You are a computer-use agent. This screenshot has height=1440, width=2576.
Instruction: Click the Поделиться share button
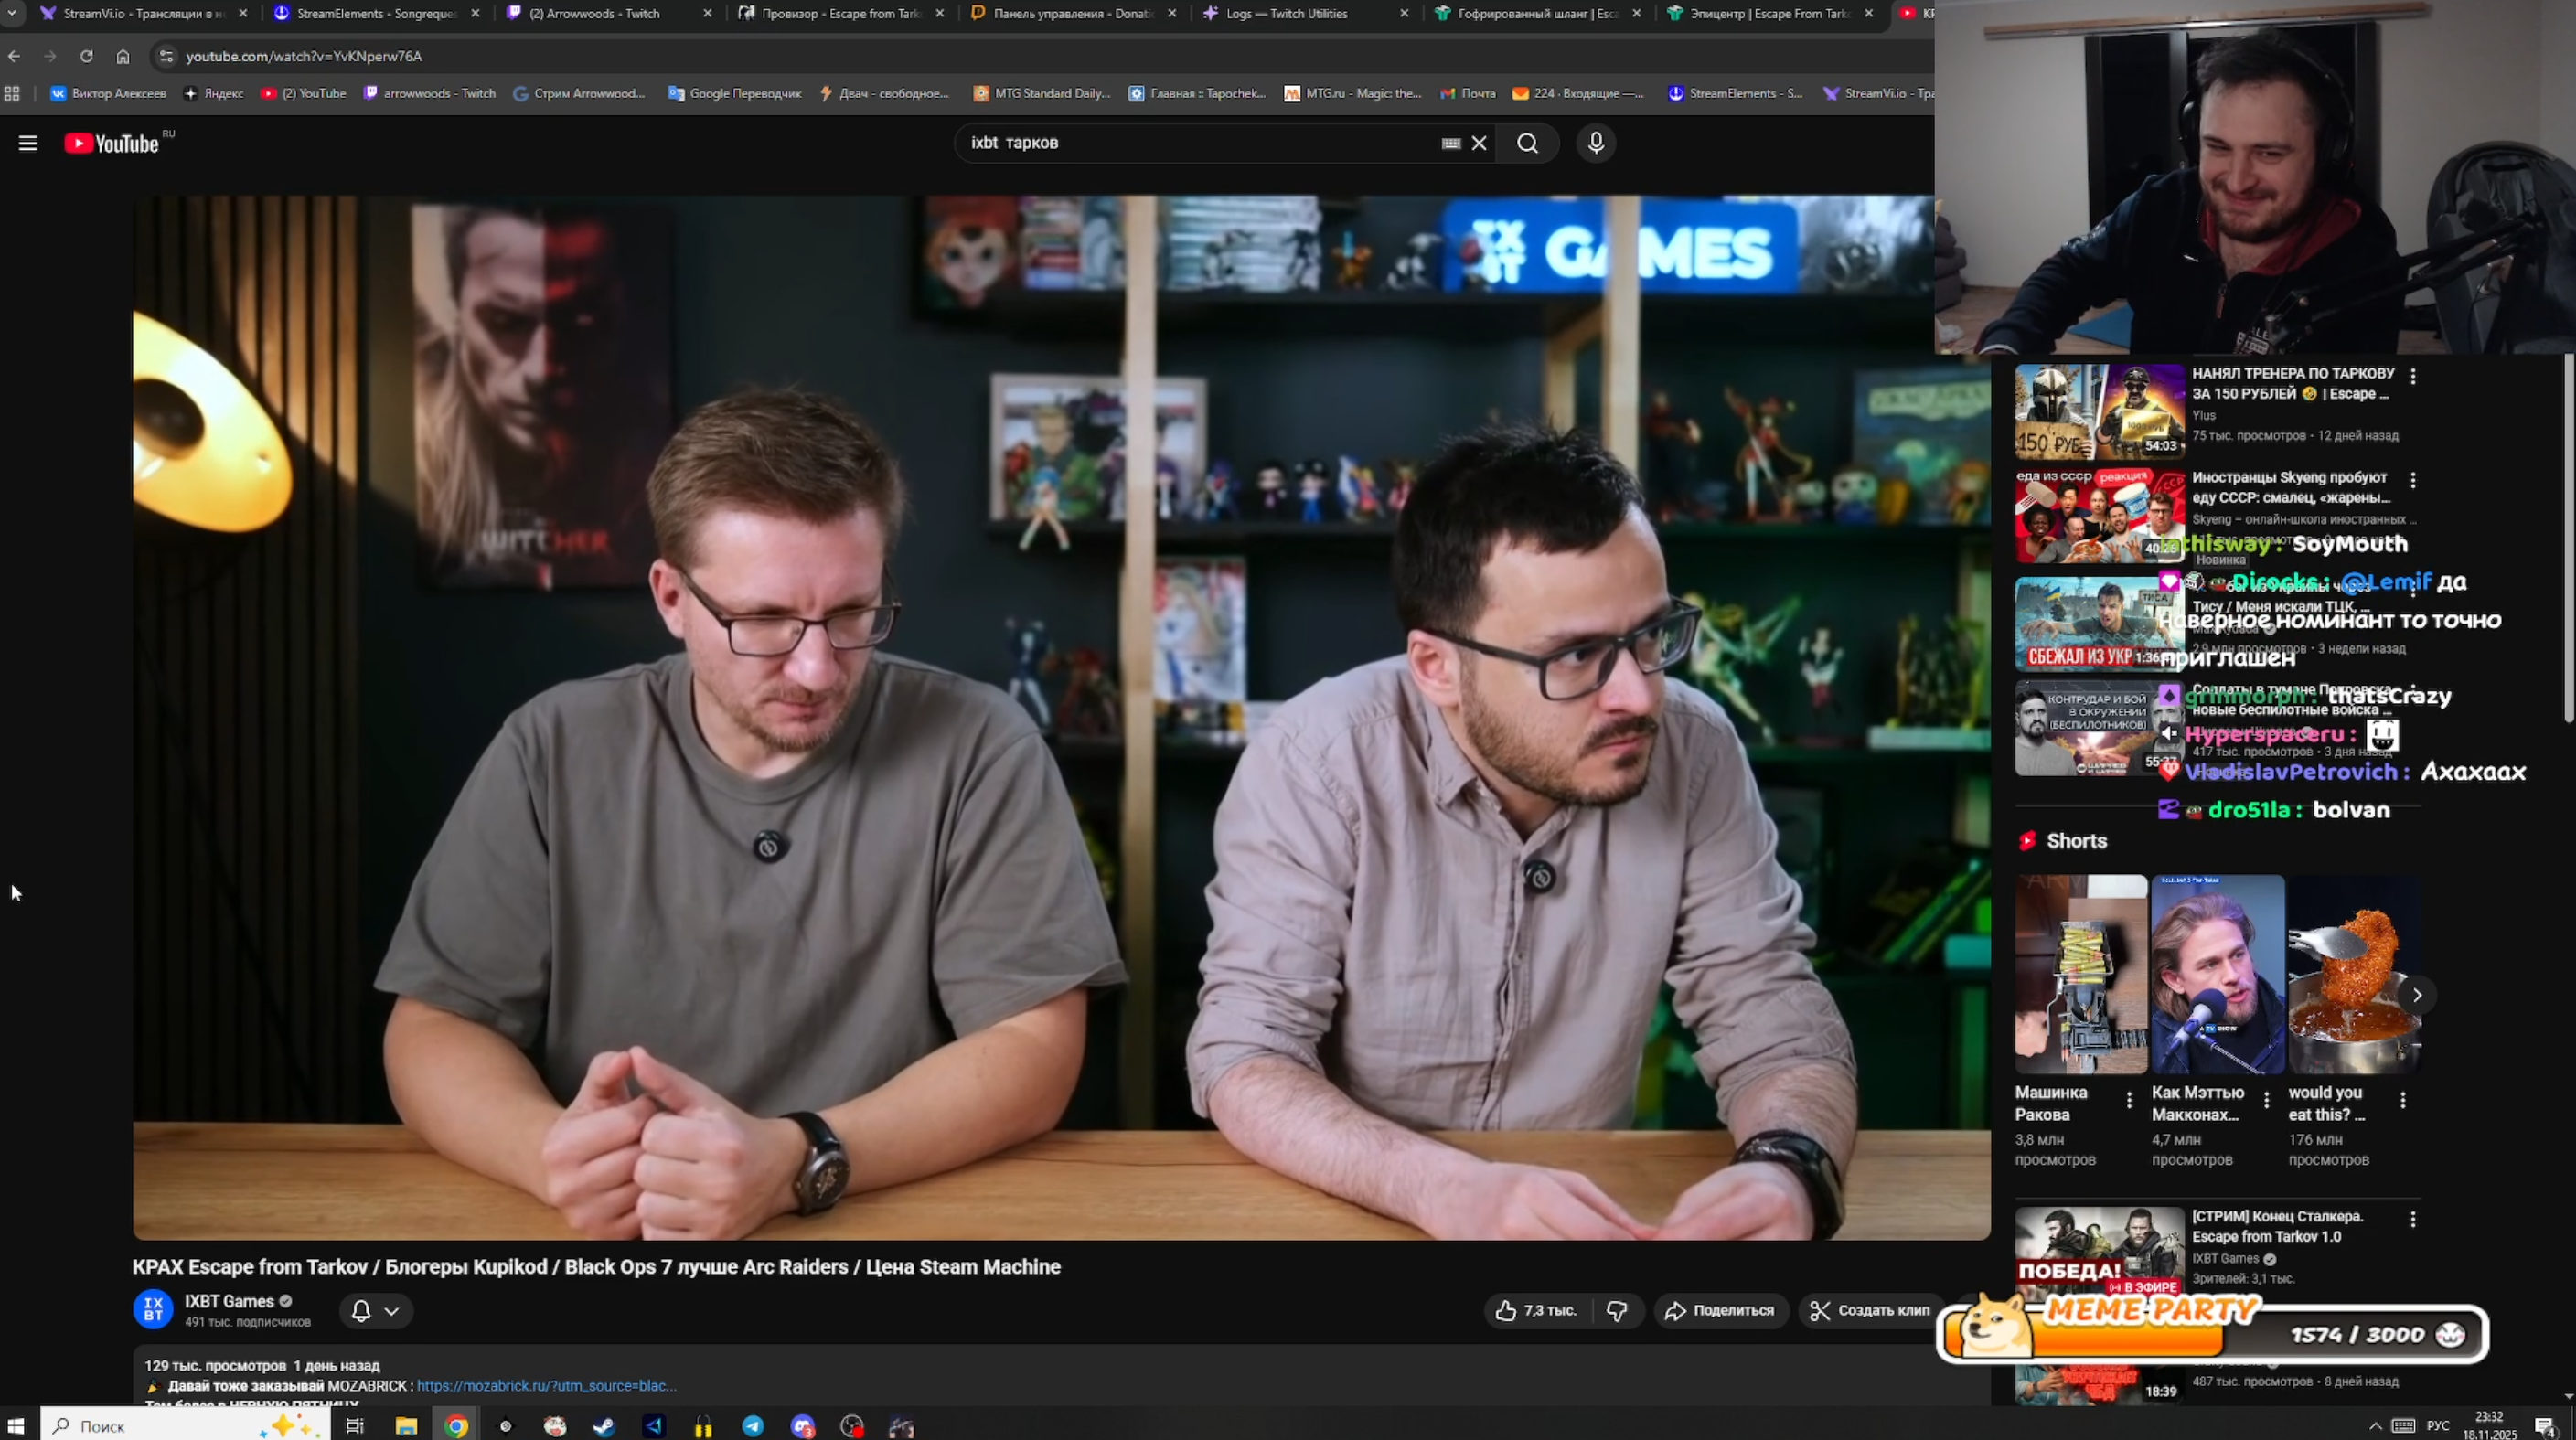[x=1720, y=1310]
